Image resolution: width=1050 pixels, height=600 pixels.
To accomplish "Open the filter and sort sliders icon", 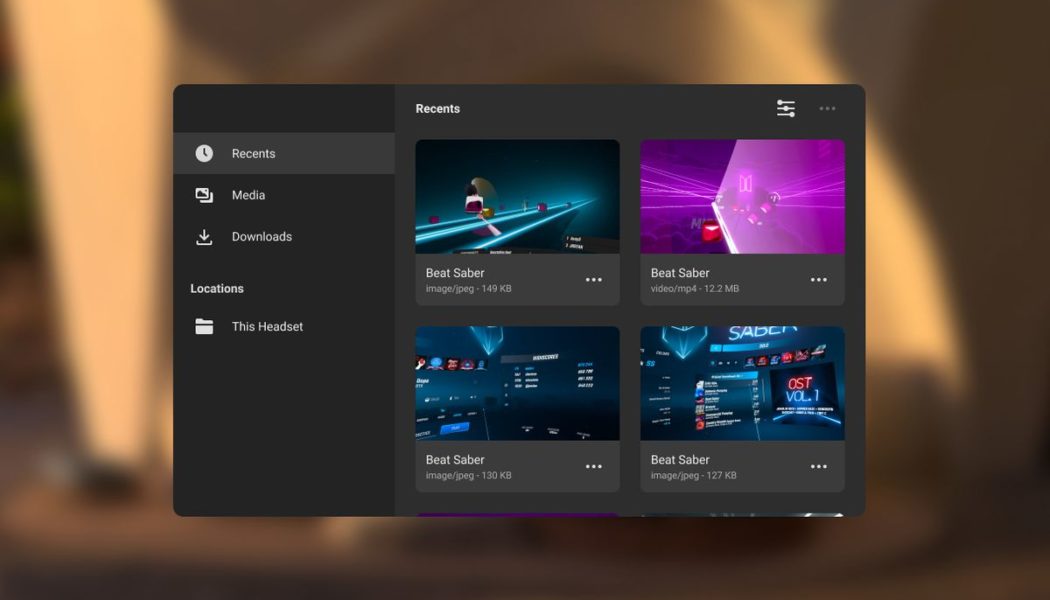I will click(786, 108).
